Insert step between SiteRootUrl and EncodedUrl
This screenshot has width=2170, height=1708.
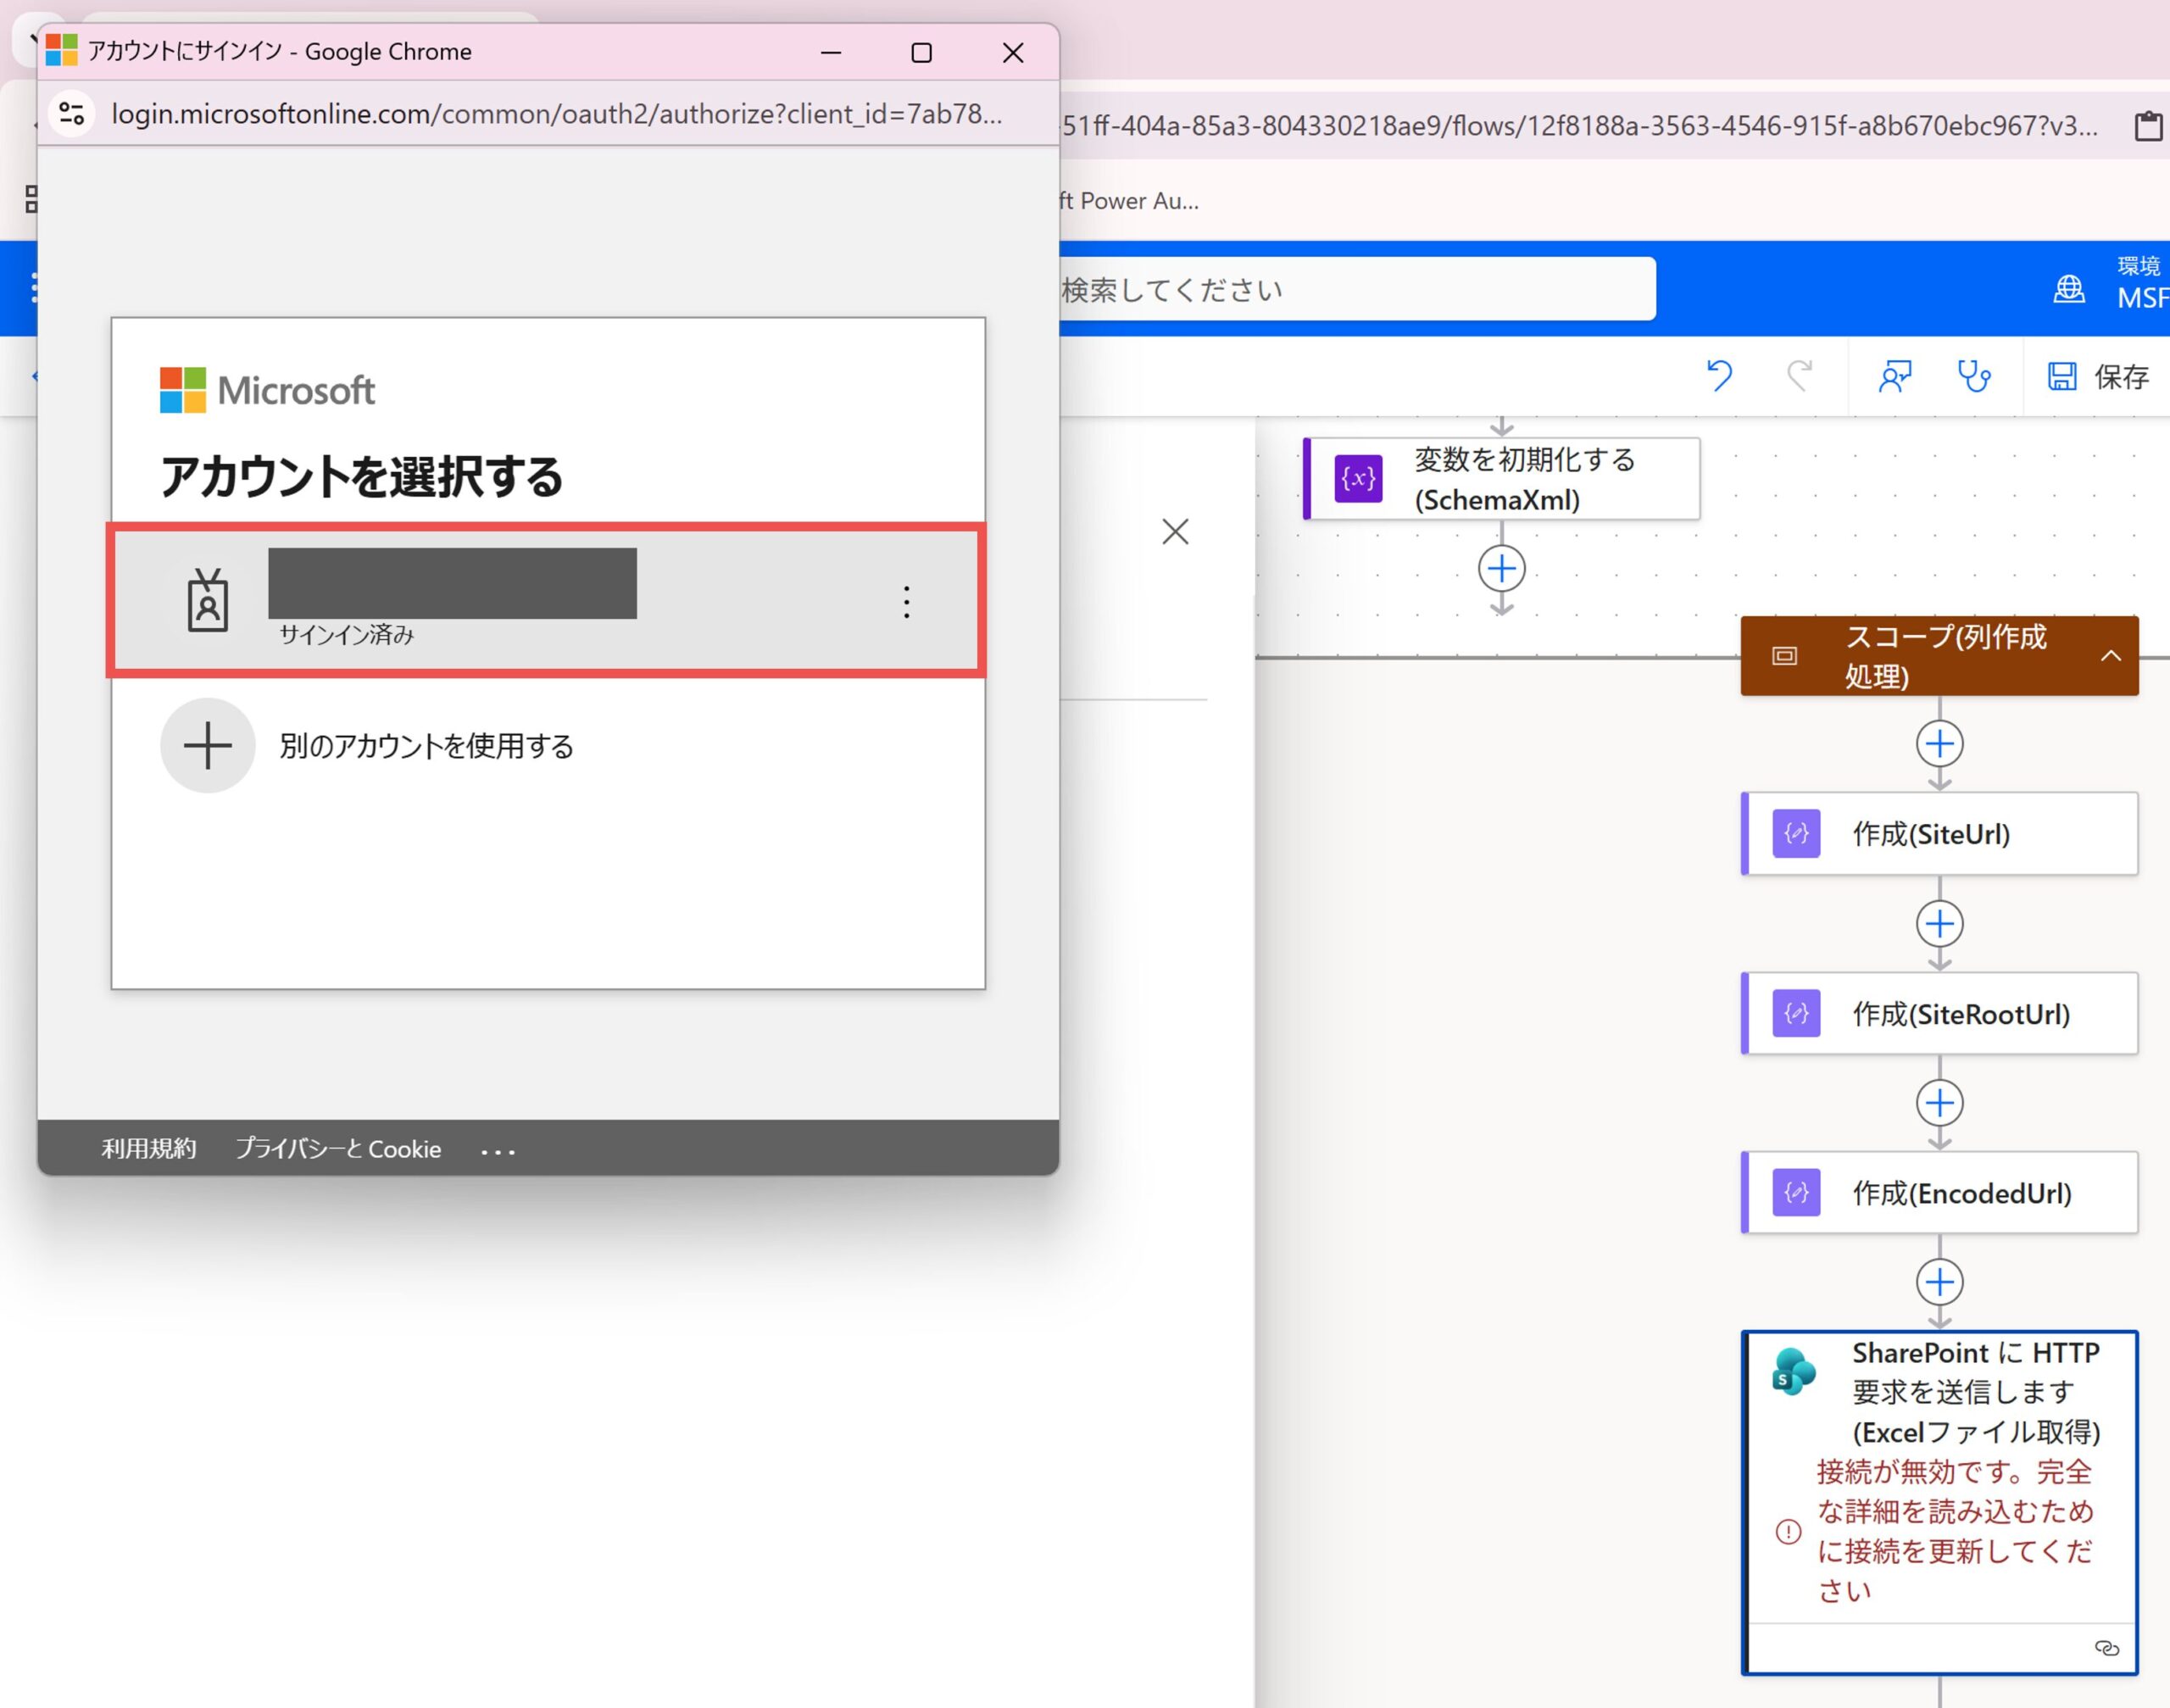tap(1939, 1103)
